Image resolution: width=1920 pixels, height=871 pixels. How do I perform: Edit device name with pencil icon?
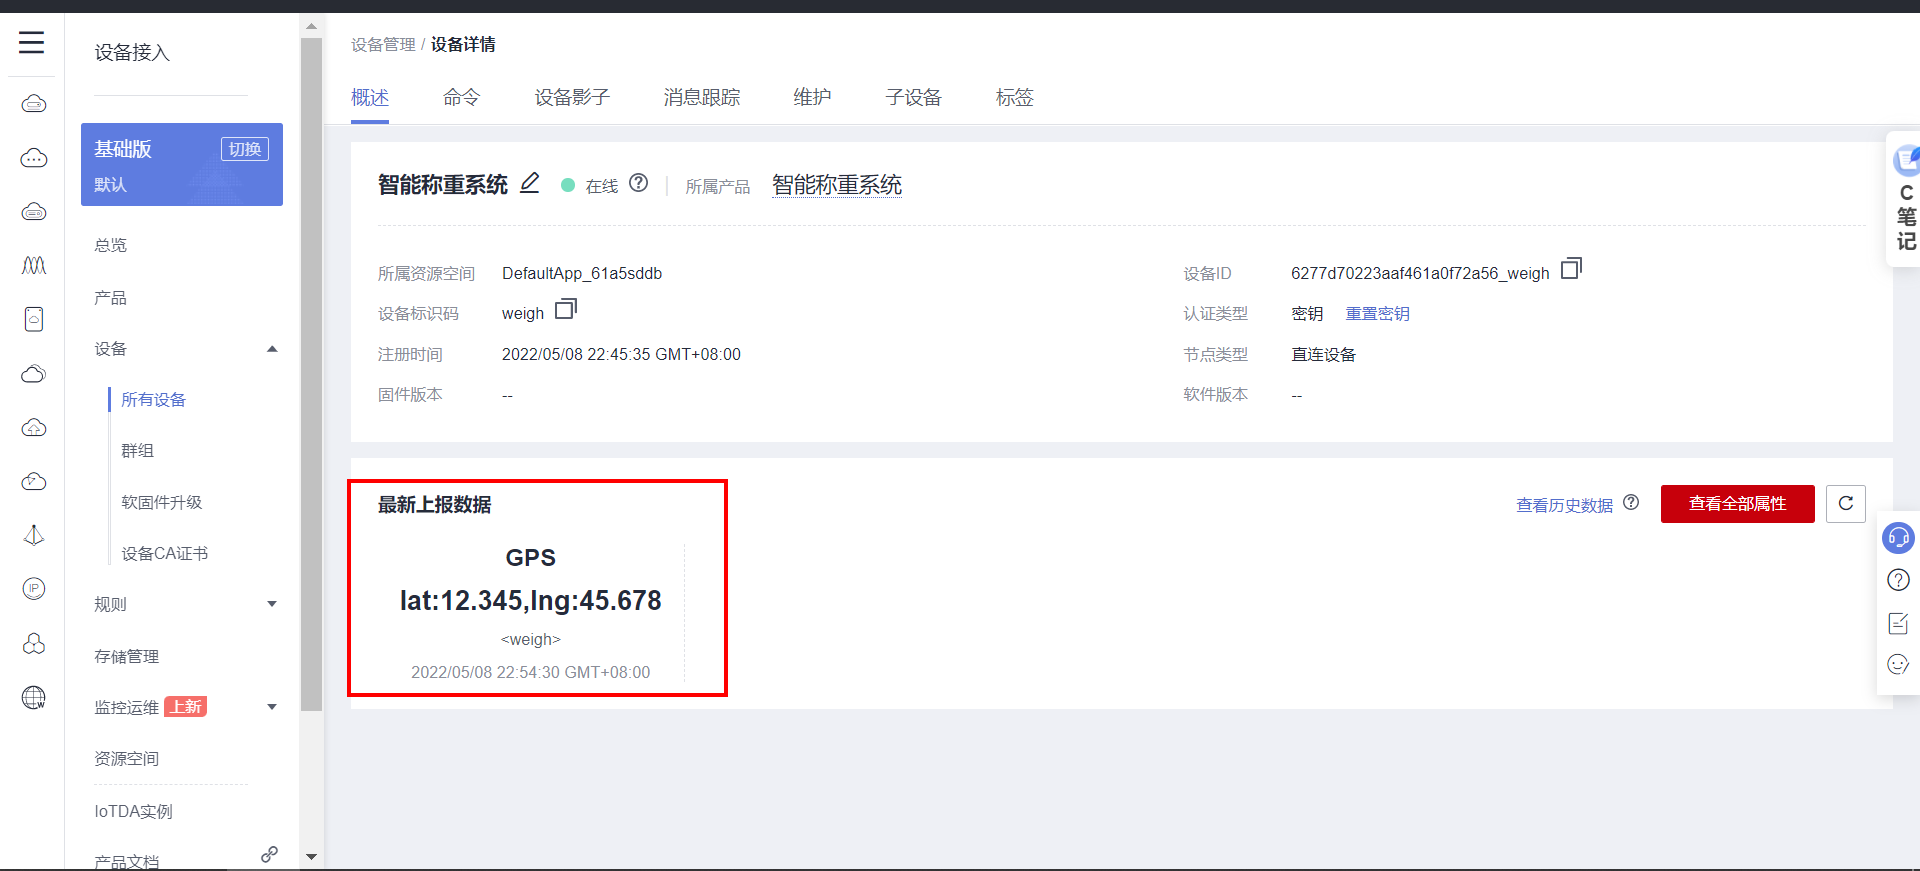tap(530, 183)
